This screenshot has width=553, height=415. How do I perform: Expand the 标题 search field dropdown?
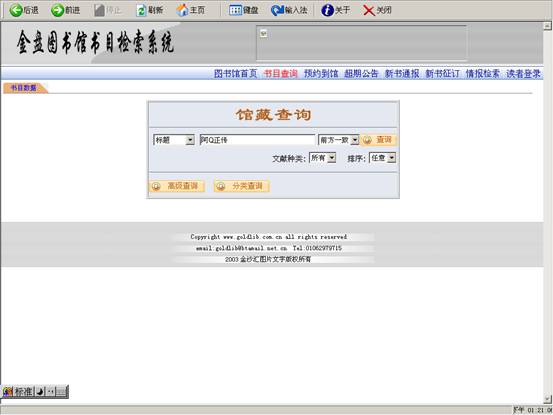coord(190,140)
